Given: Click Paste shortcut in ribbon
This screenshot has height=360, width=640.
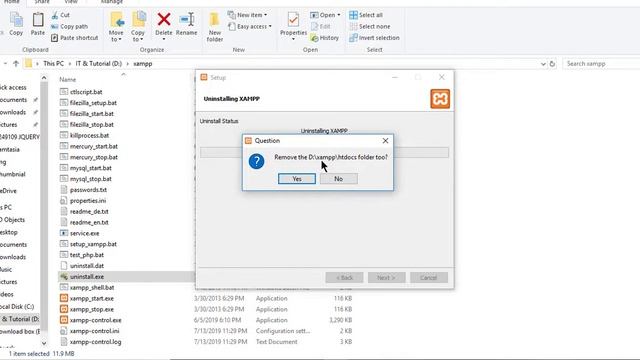Looking at the screenshot, I should point(75,38).
